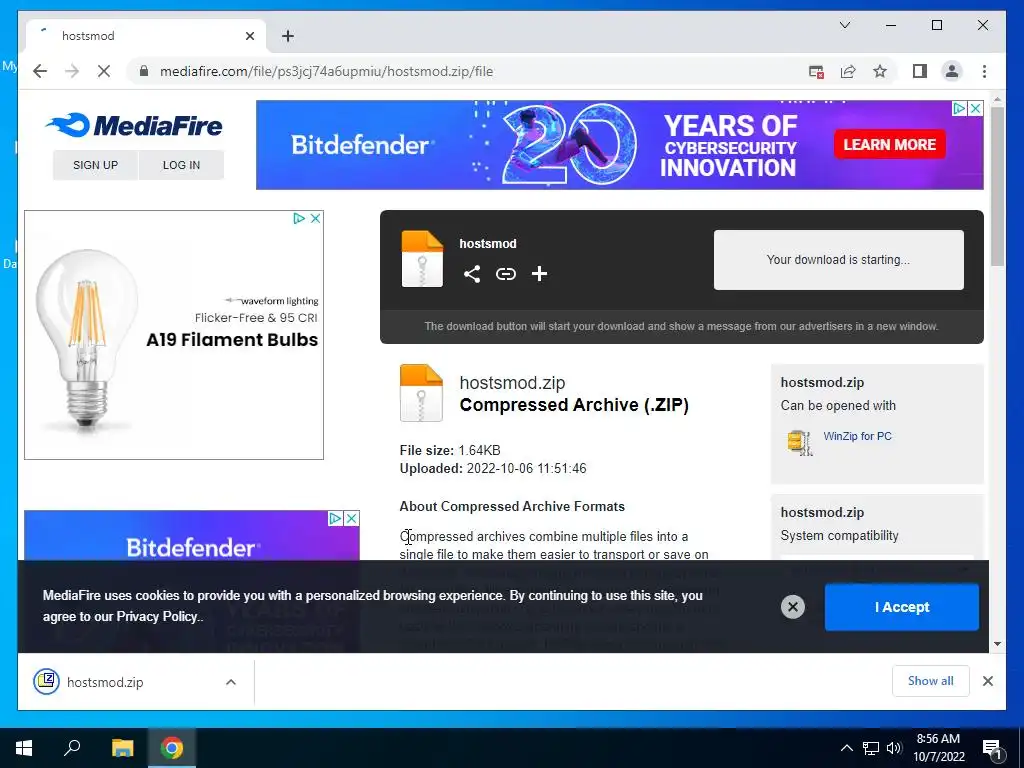
Task: Click the share page icon in address bar
Action: 848,71
